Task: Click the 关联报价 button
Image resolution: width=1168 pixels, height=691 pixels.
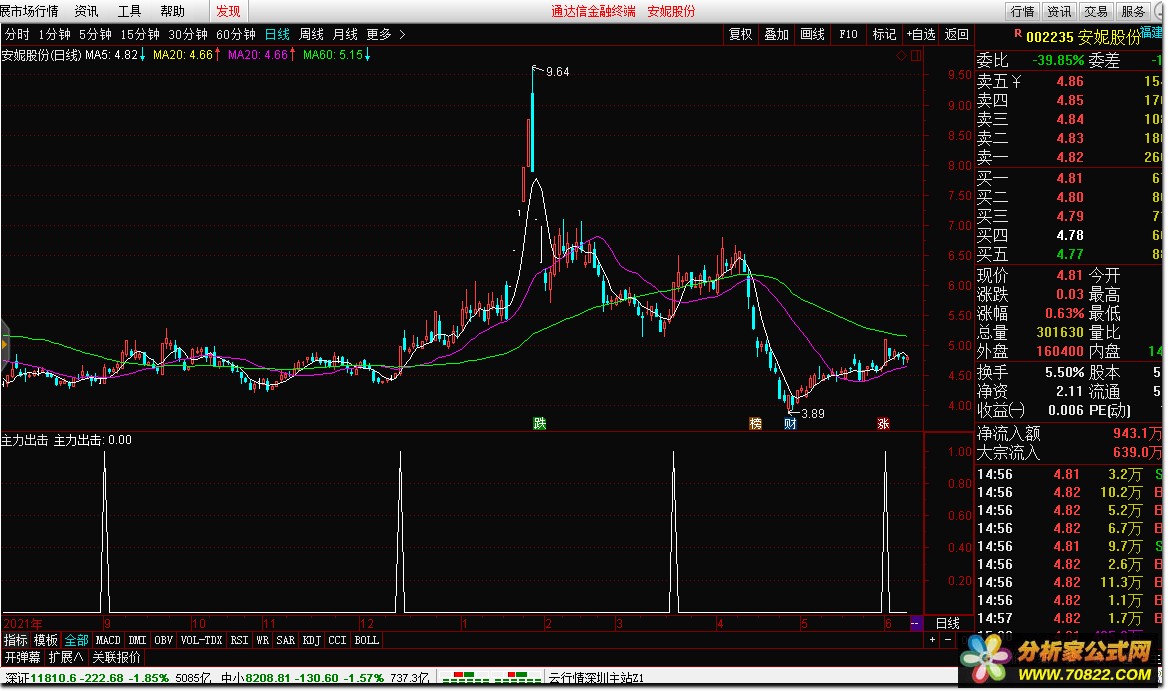Action: tap(116, 657)
